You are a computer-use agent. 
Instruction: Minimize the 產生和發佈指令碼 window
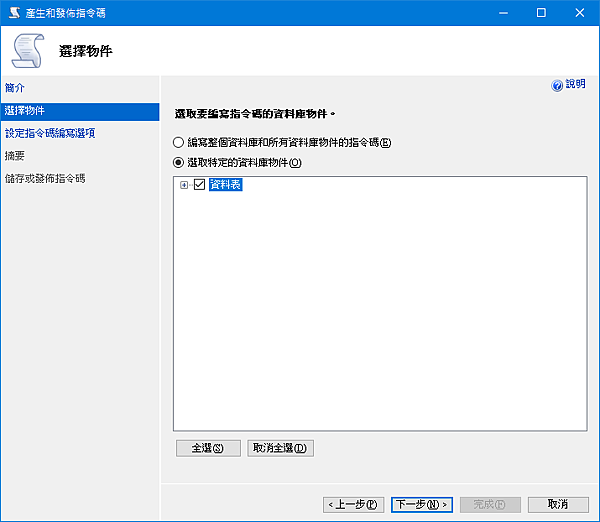click(x=503, y=13)
